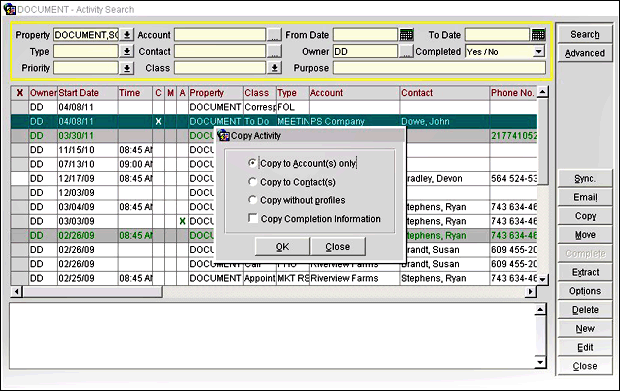Image resolution: width=620 pixels, height=391 pixels.
Task: Sort by the Owner column header
Action: pyautogui.click(x=43, y=93)
